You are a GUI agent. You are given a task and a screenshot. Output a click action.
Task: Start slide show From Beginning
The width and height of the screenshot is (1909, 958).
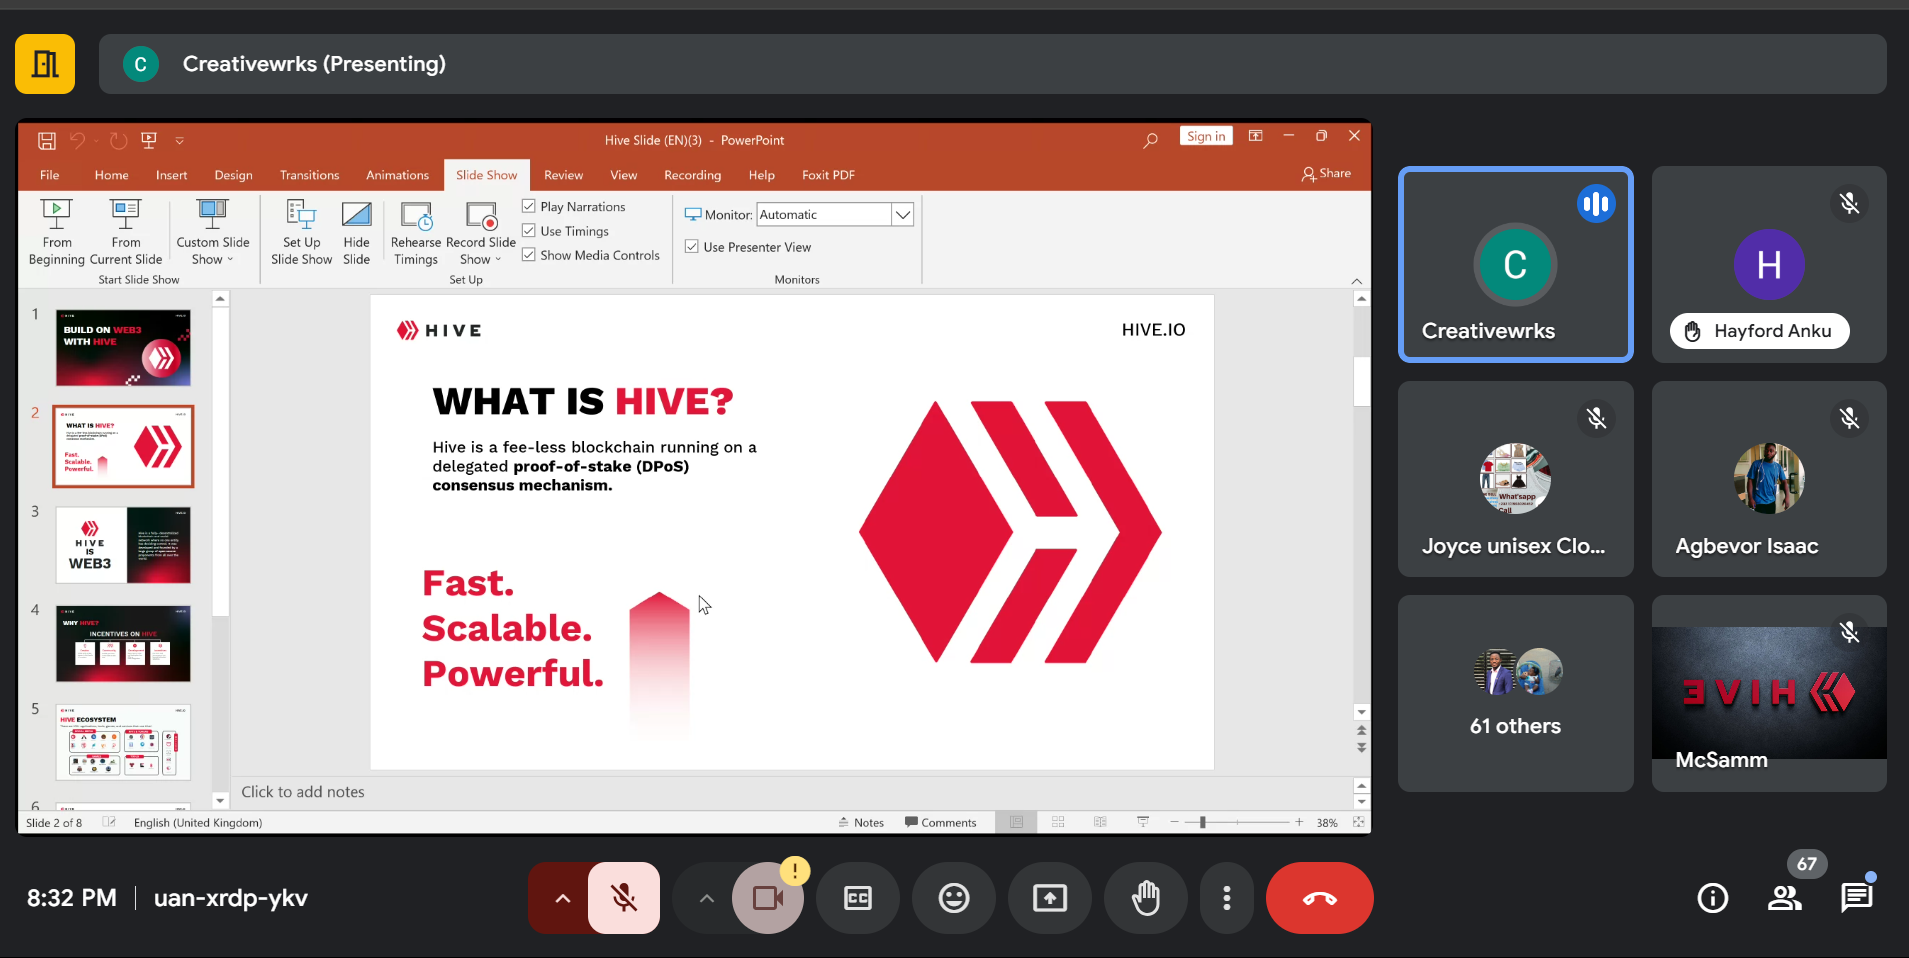[x=57, y=232]
